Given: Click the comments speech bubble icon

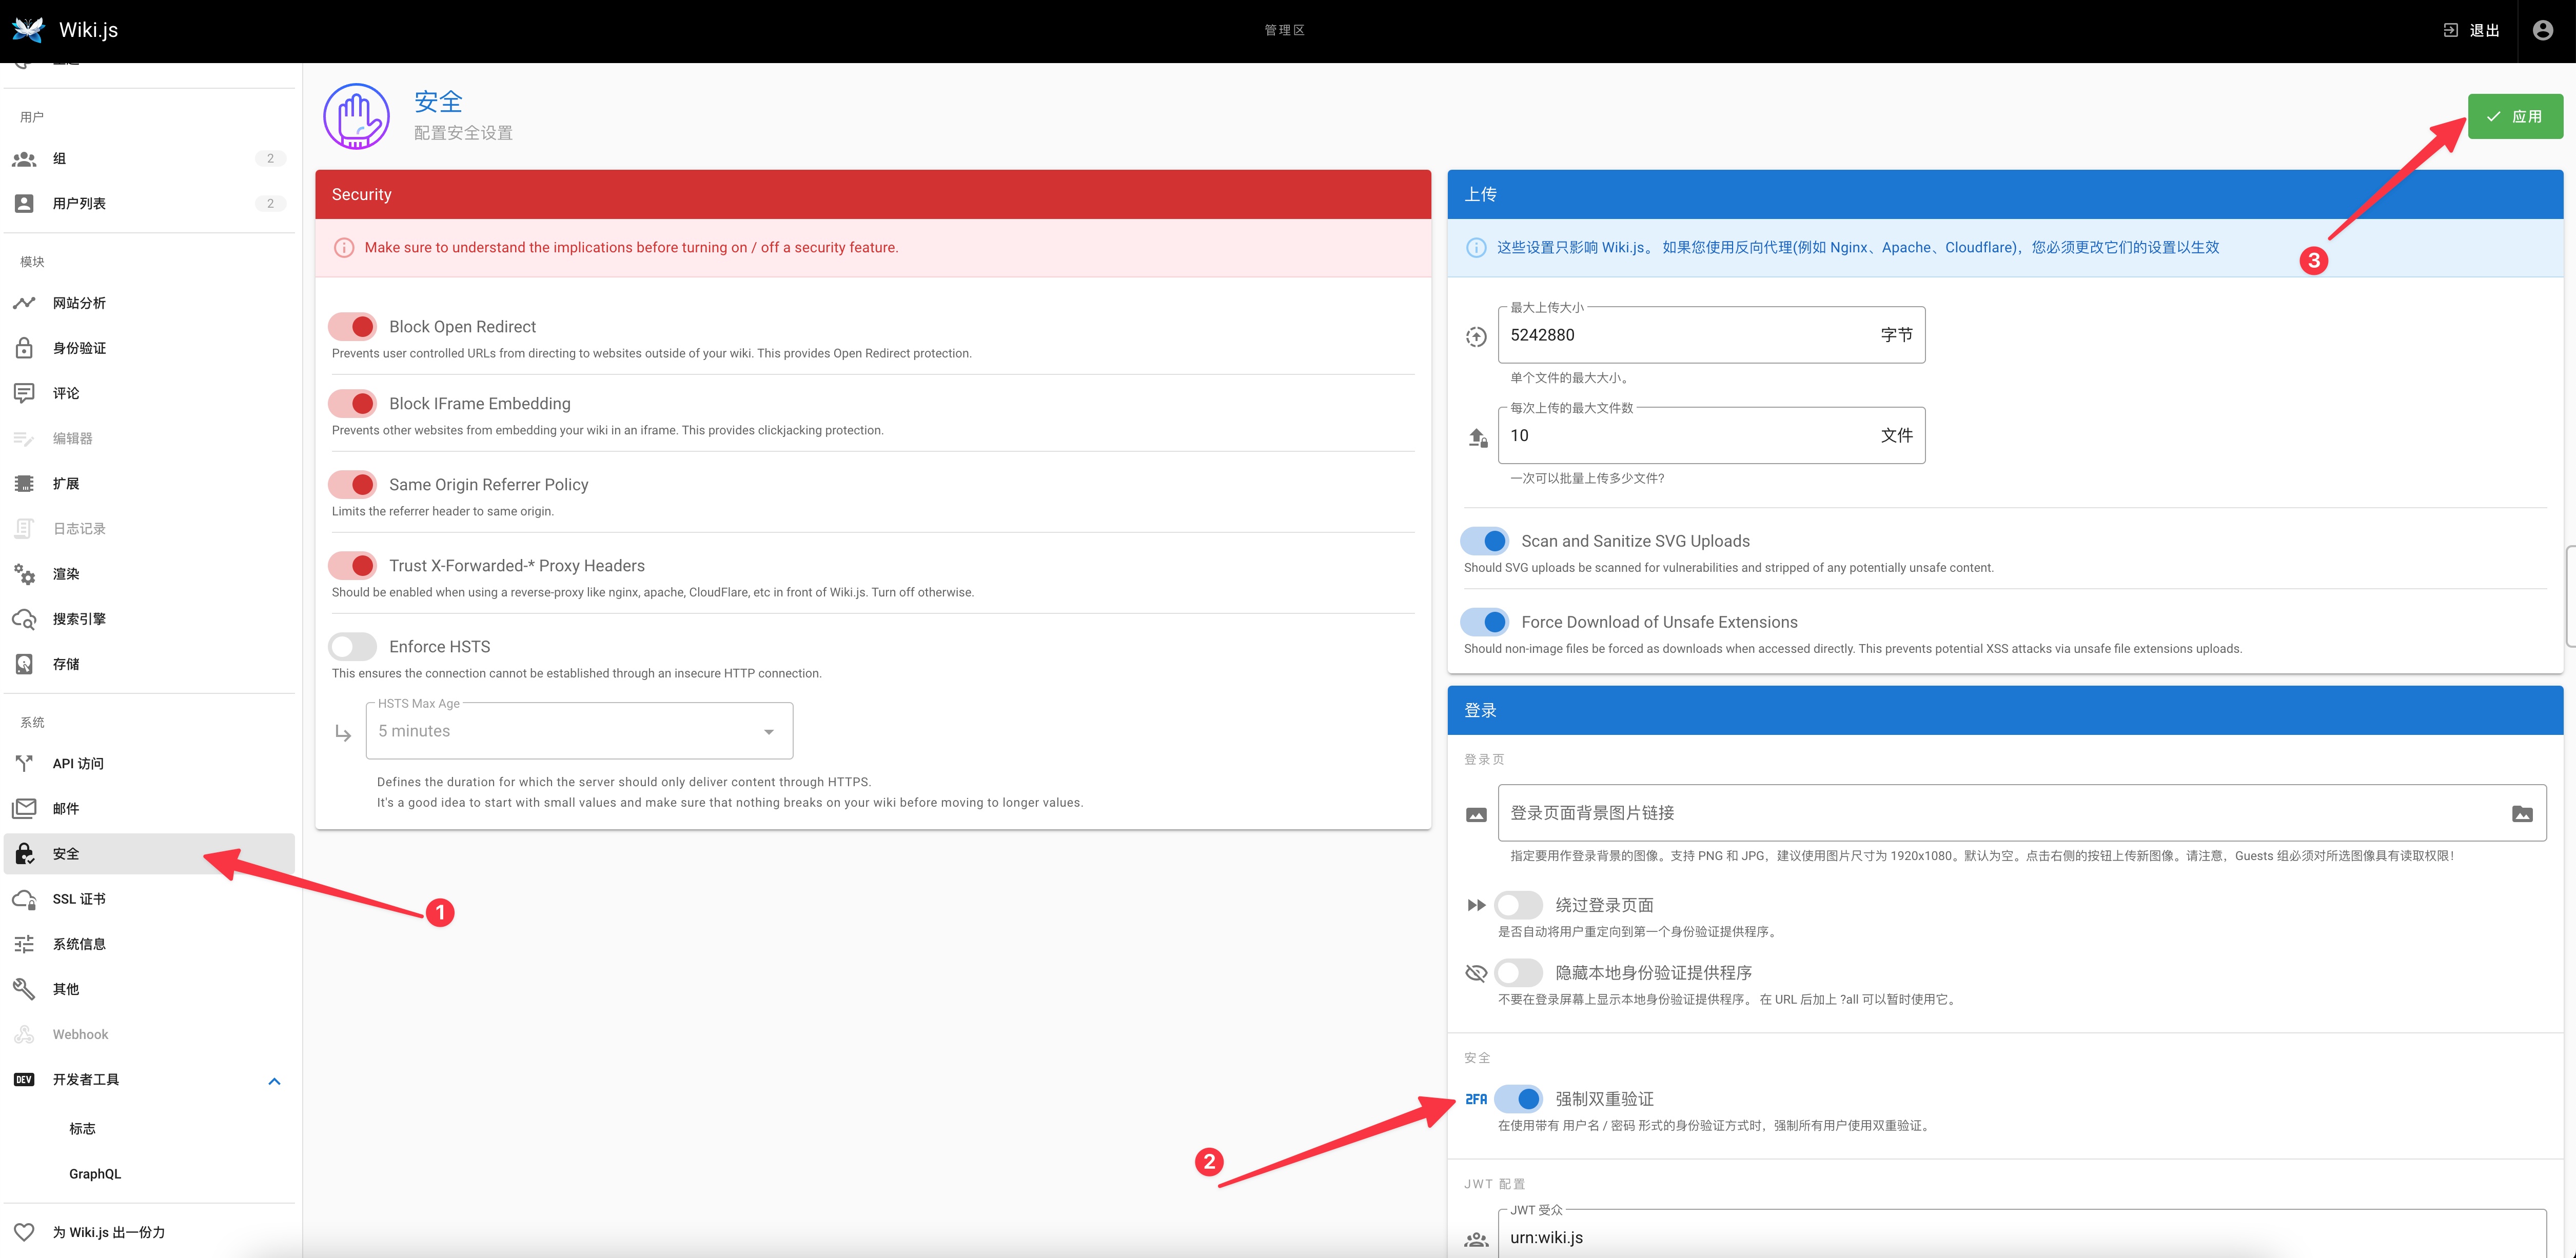Looking at the screenshot, I should (24, 393).
